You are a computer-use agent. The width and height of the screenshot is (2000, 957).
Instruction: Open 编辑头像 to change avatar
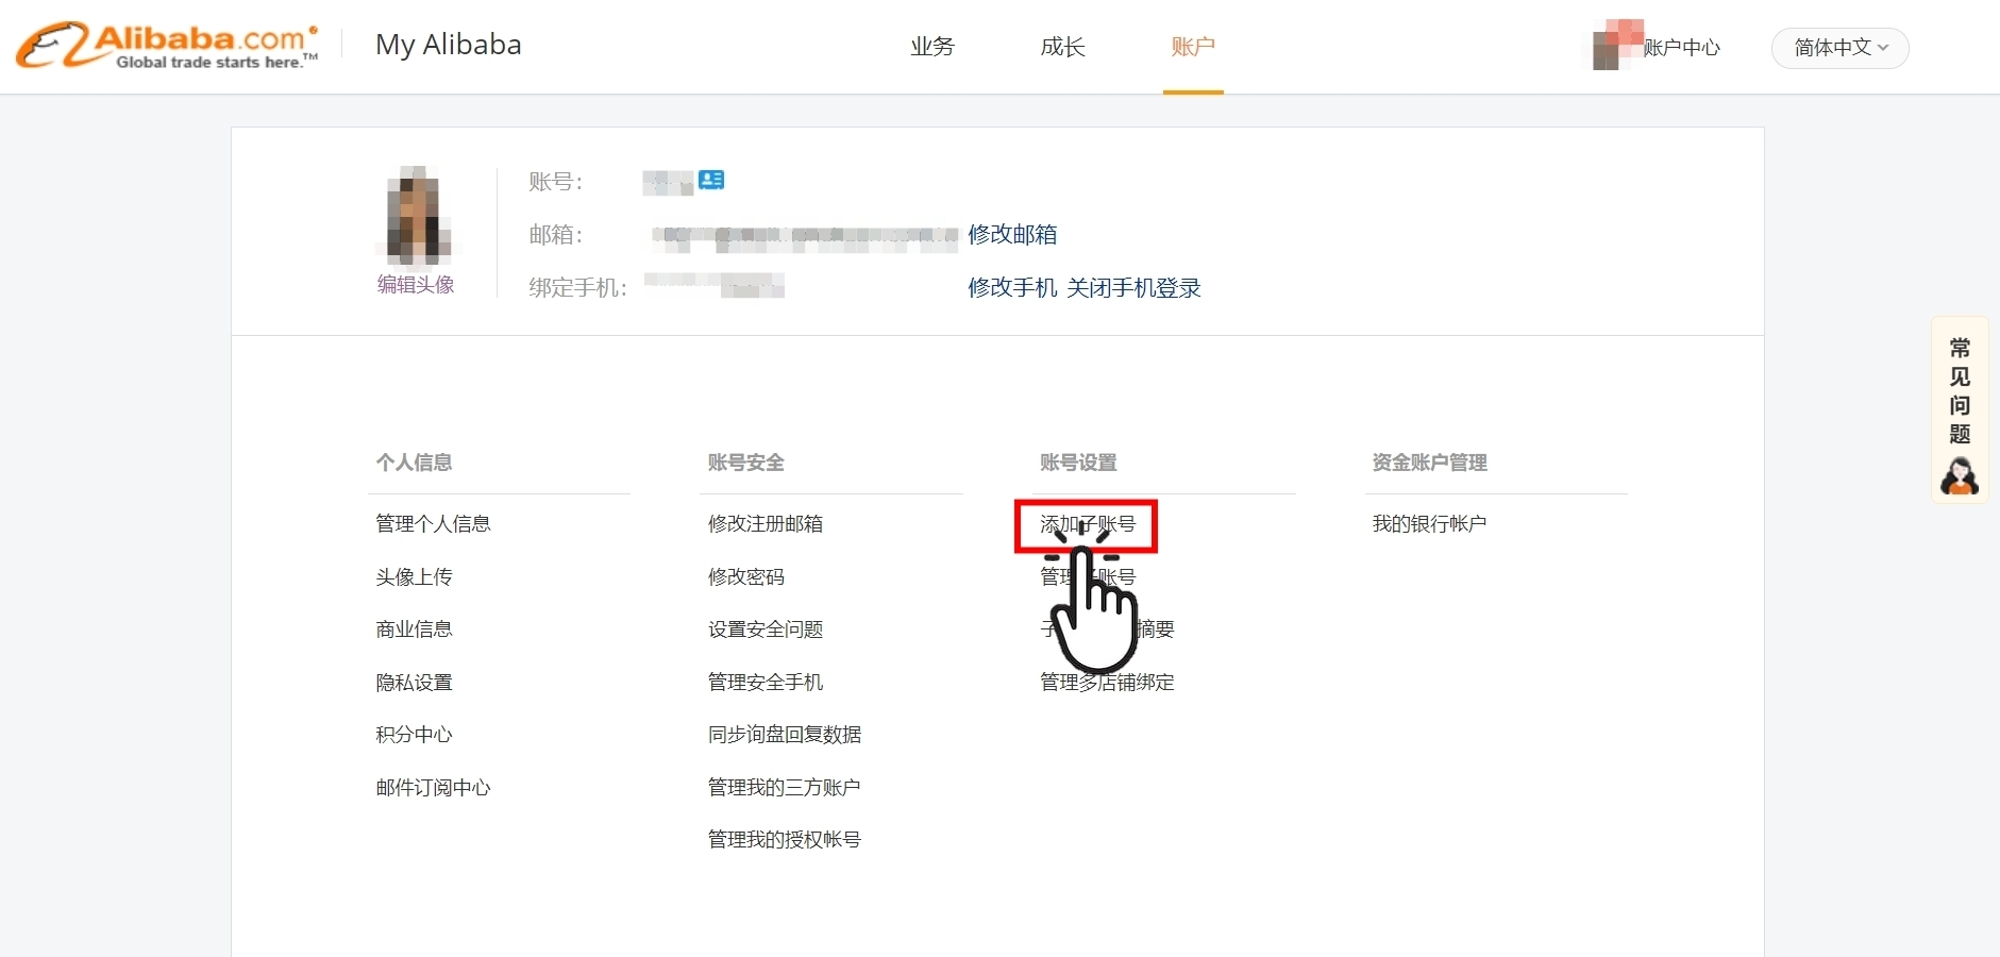point(415,284)
